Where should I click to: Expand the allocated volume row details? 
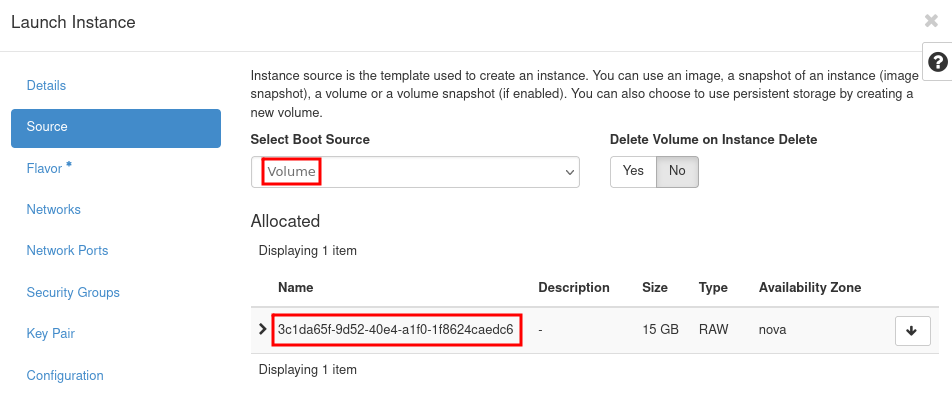pos(262,329)
